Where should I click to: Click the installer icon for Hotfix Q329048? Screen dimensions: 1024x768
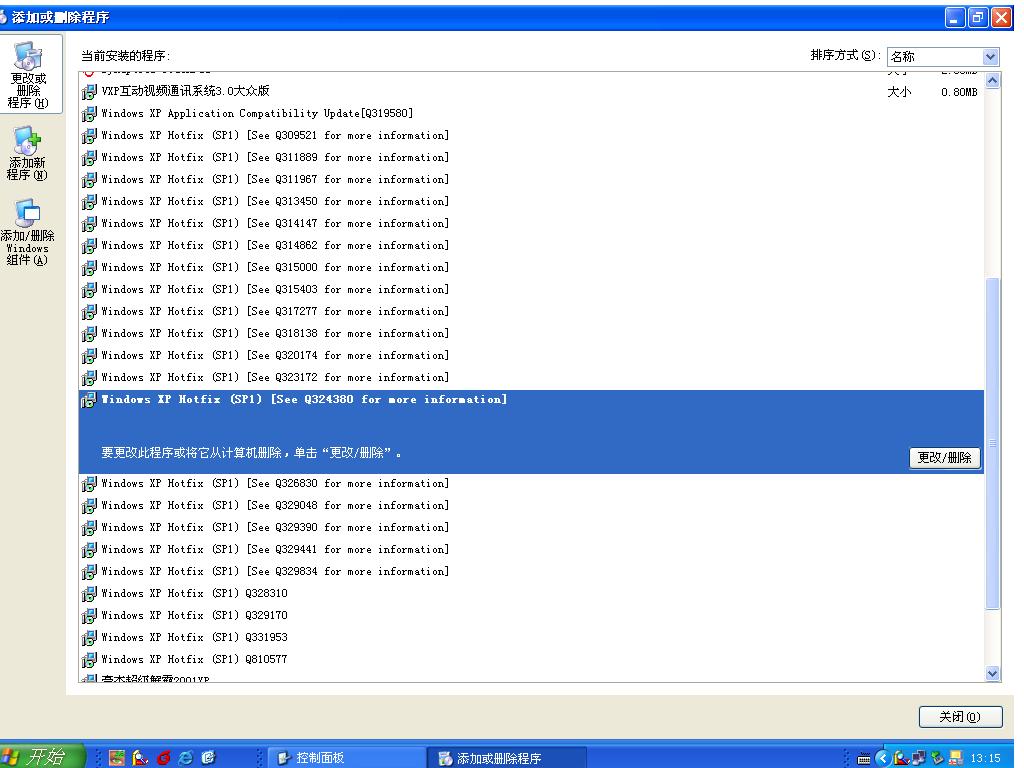click(89, 506)
